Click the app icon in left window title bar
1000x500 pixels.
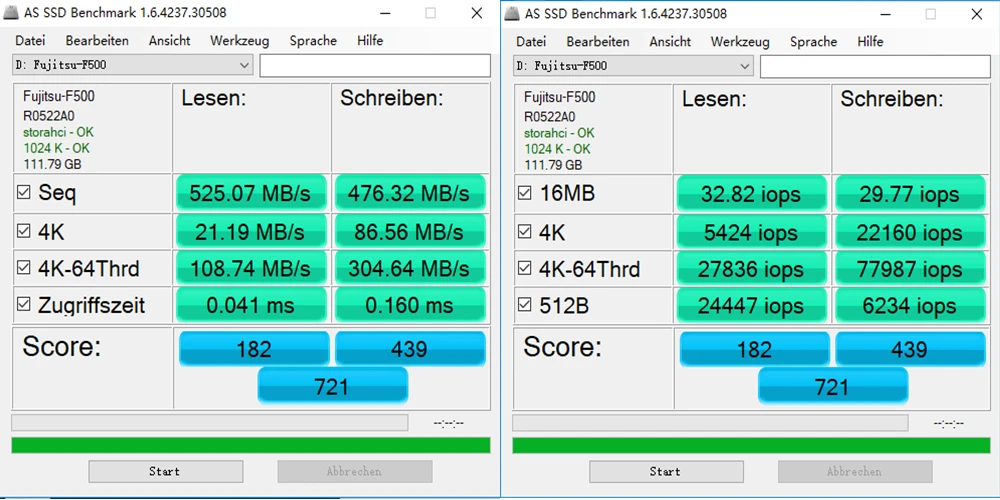point(10,13)
